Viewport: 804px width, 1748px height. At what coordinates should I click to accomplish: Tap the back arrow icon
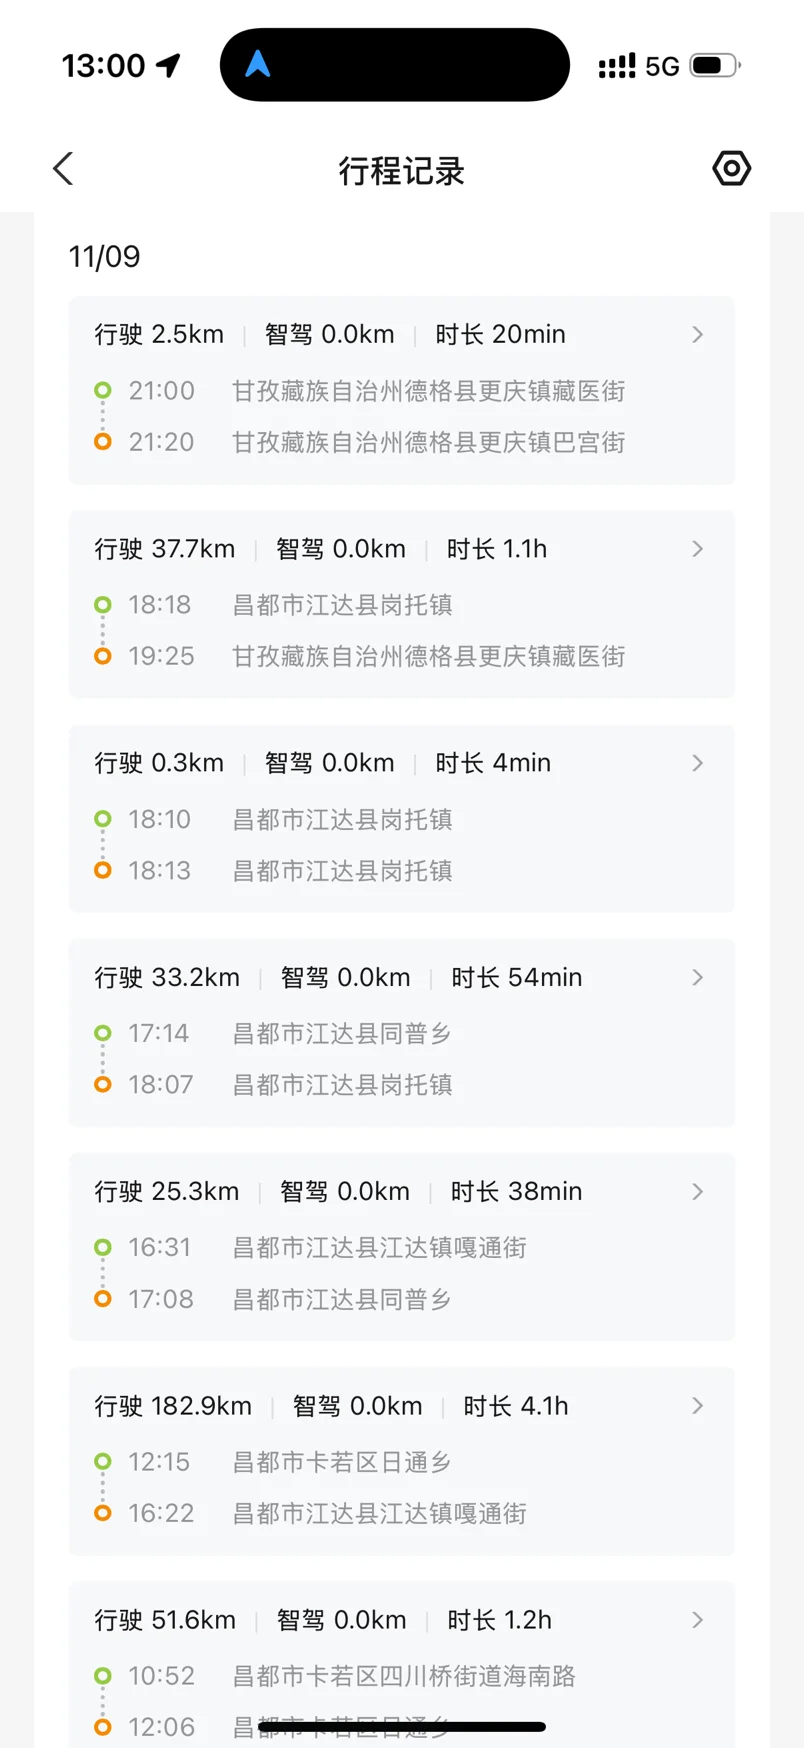pos(64,169)
